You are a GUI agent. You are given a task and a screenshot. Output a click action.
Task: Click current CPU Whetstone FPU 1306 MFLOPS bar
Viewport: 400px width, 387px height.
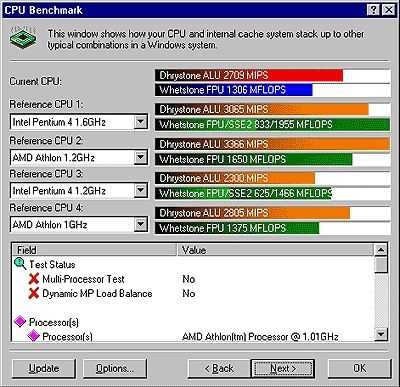tap(272, 90)
